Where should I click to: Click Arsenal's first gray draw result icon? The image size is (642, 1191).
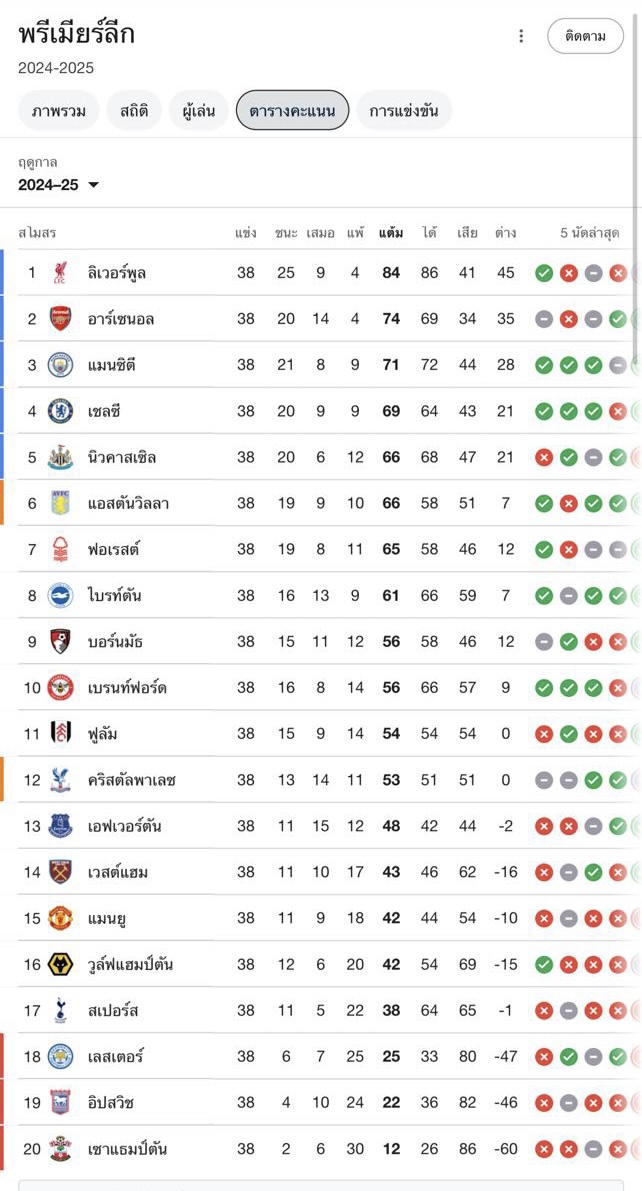(x=544, y=319)
